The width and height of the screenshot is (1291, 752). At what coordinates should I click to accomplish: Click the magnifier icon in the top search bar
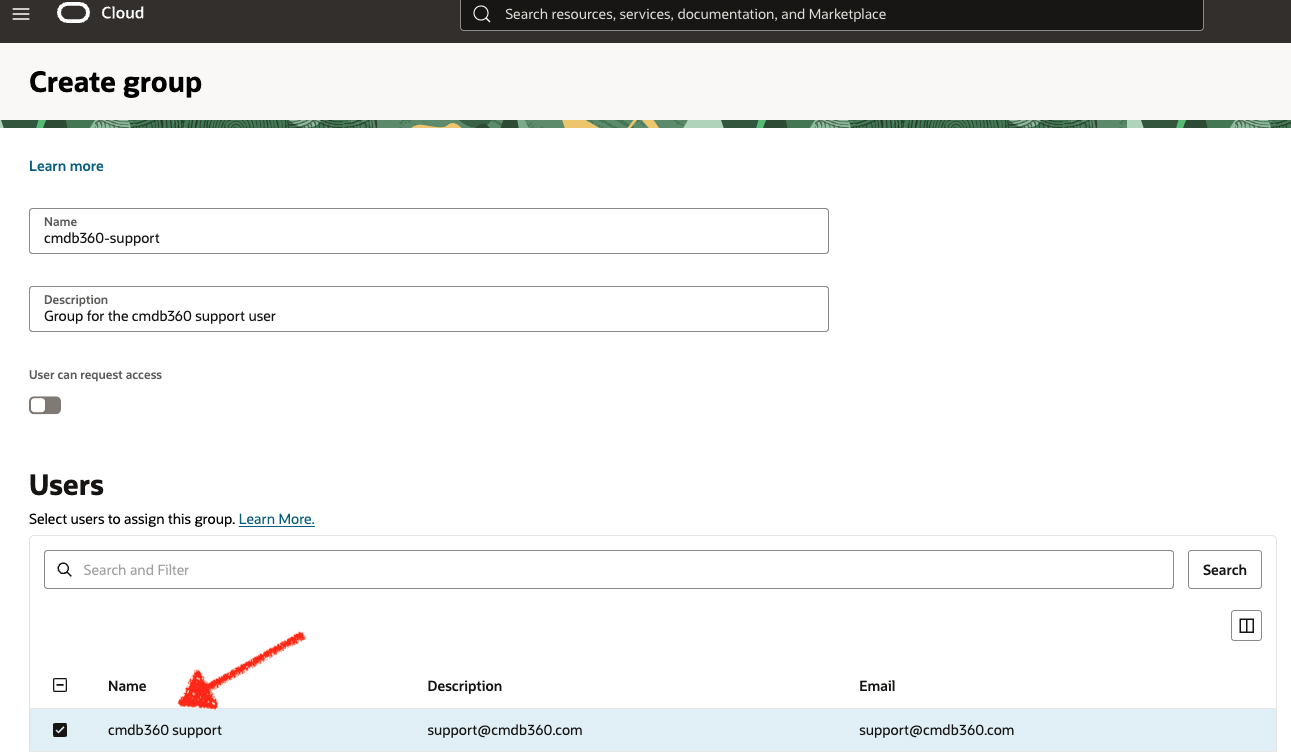482,14
